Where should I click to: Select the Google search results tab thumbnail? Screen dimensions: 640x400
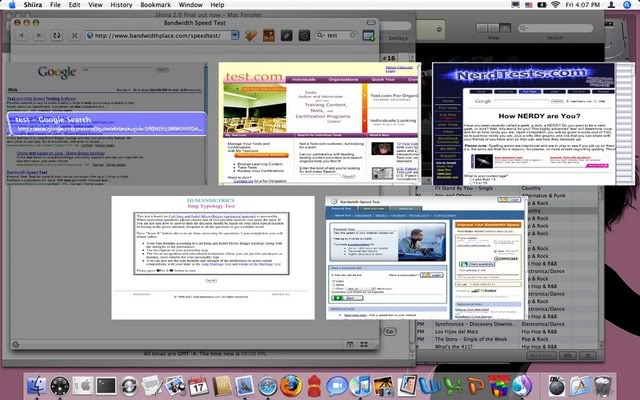106,124
